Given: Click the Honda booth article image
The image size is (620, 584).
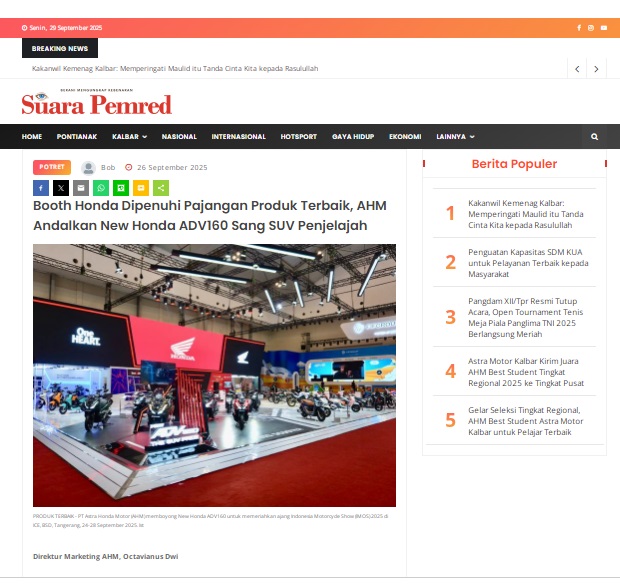Looking at the screenshot, I should coord(214,375).
